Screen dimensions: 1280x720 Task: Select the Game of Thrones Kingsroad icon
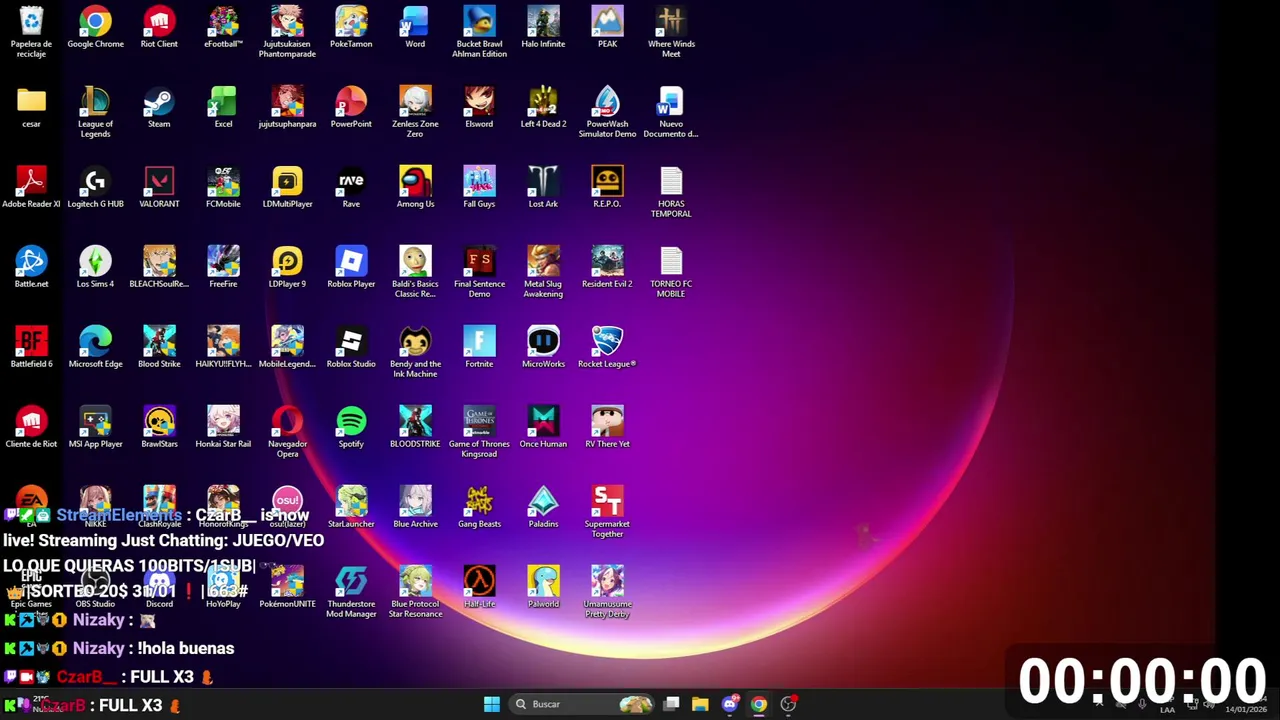click(479, 431)
